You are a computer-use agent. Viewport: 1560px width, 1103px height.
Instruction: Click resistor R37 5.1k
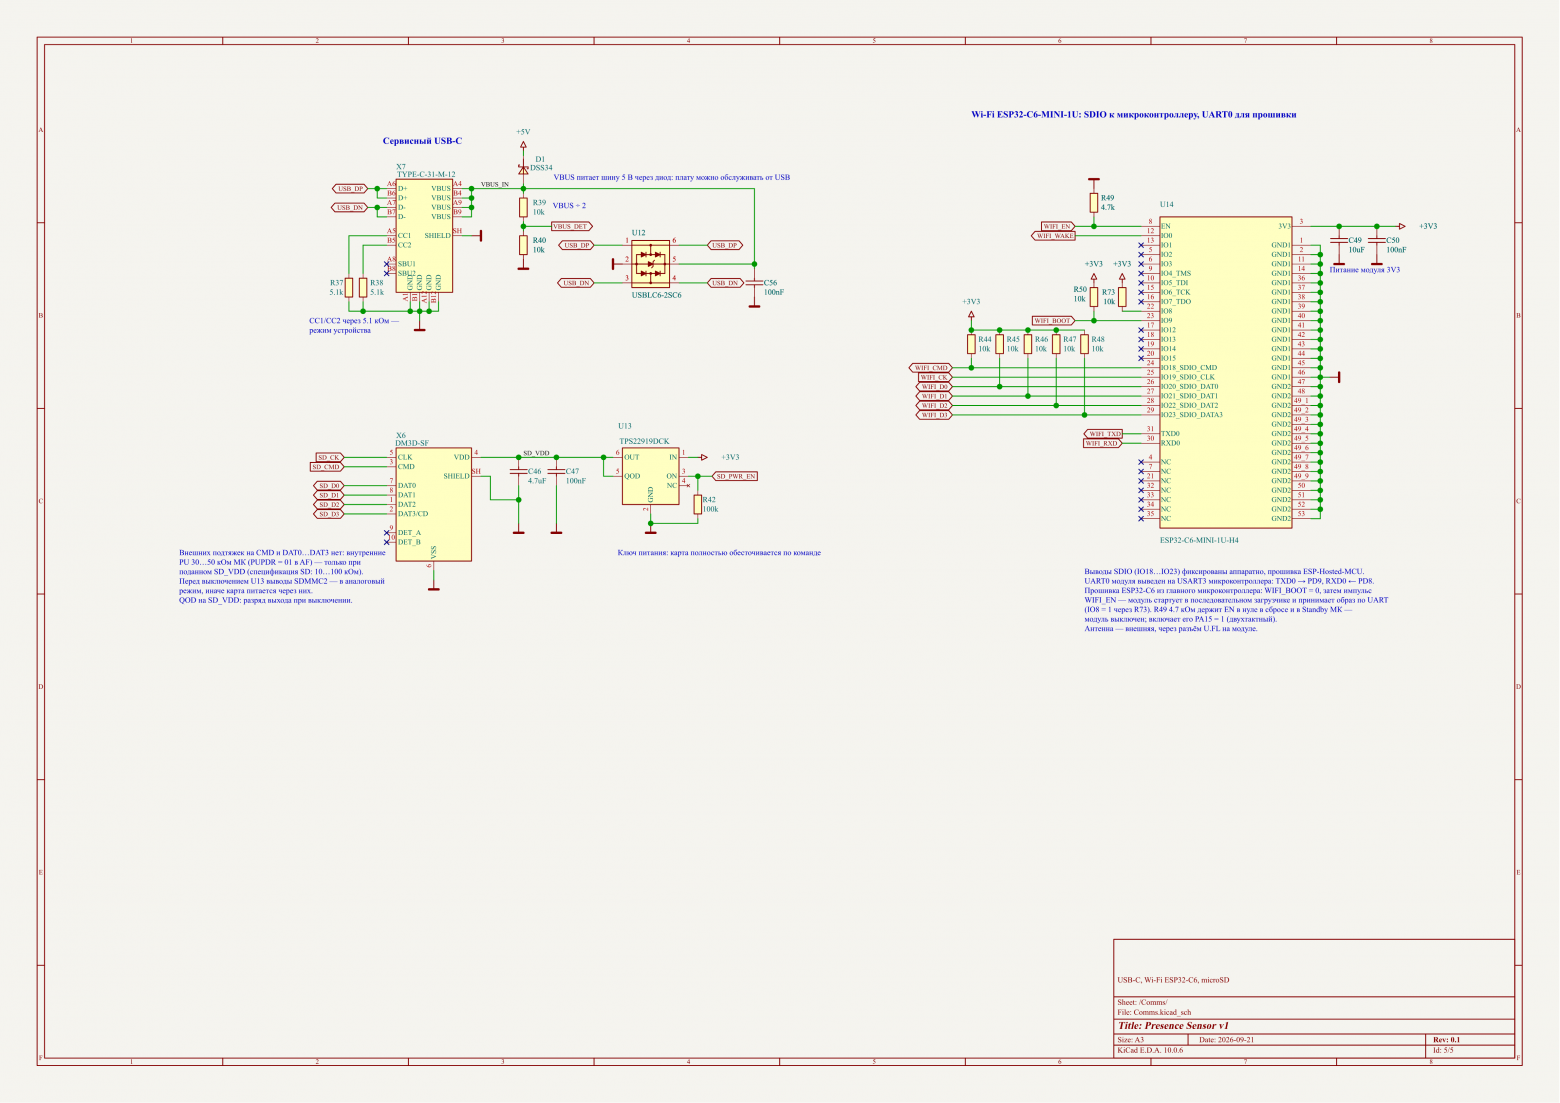click(348, 287)
